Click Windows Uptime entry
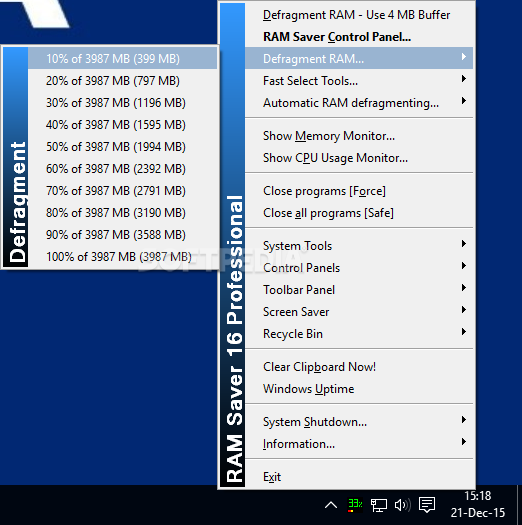 [359, 389]
